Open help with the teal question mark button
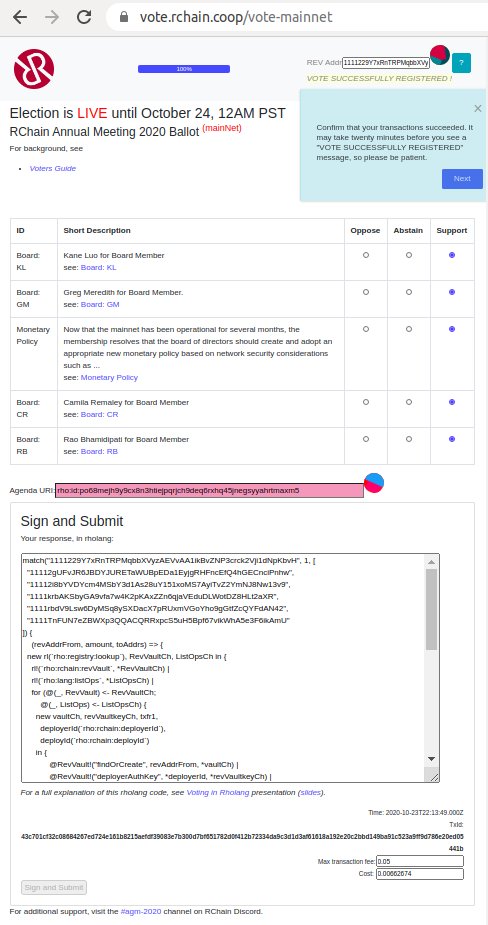The image size is (488, 925). pyautogui.click(x=461, y=63)
